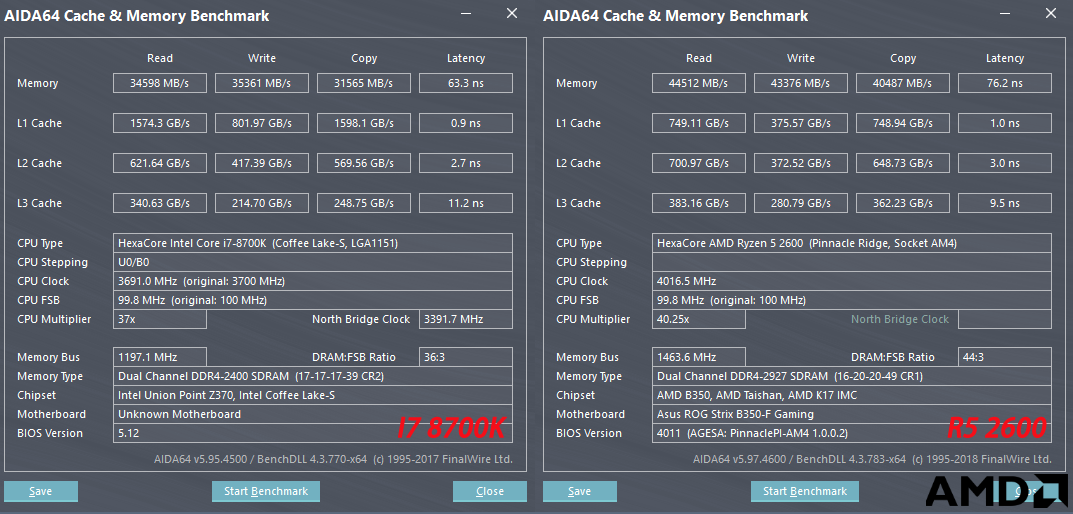1073x514 pixels.
Task: Click the 4016.5 MHz CPU Clock field
Action: pos(852,281)
